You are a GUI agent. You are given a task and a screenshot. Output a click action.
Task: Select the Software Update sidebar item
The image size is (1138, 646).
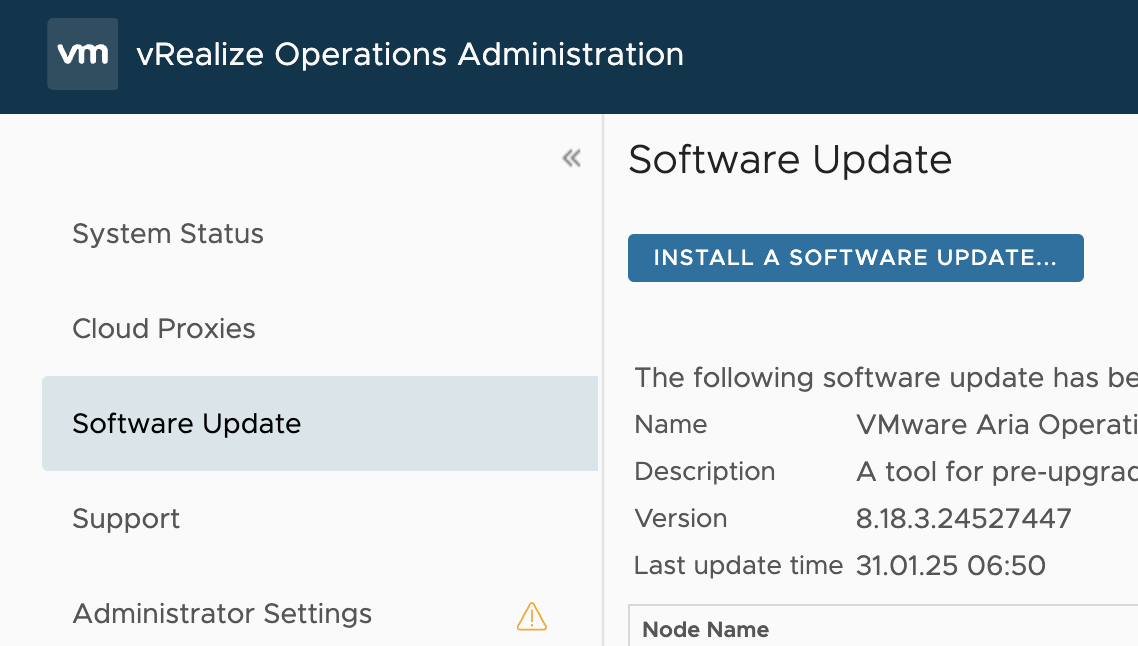[186, 423]
